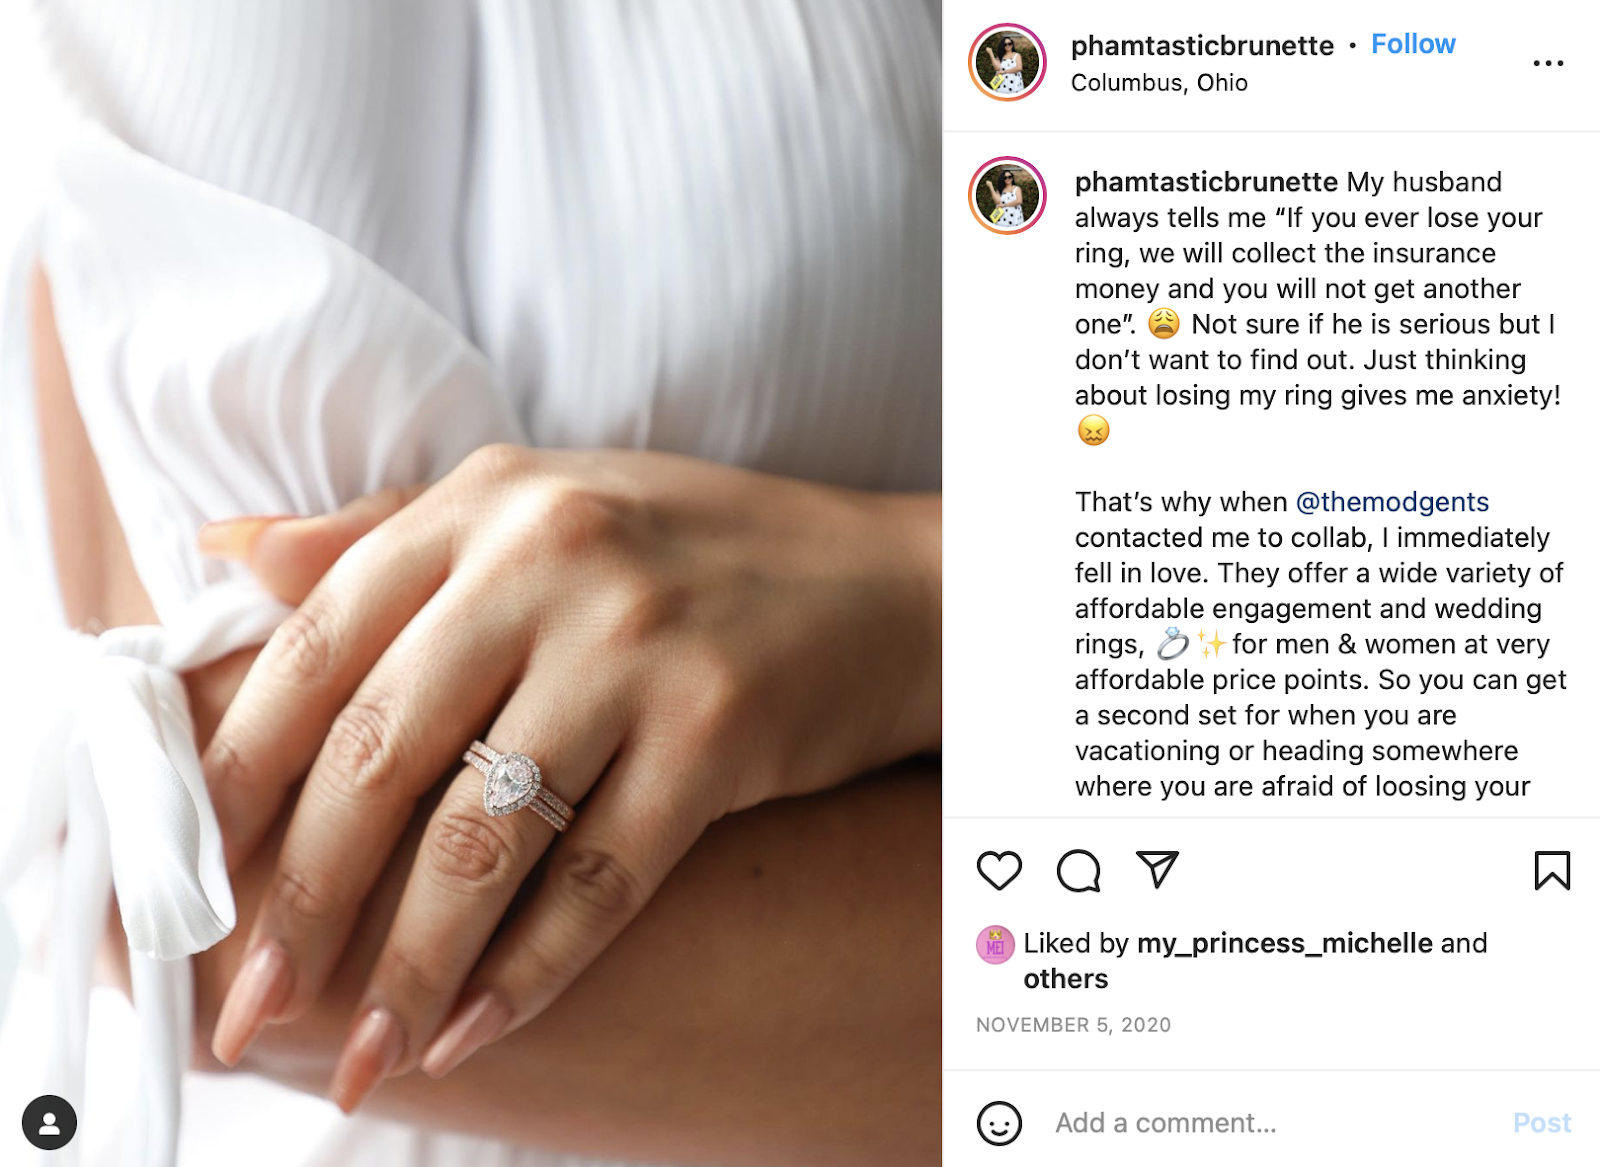Follow phamtasticbrunette
Image resolution: width=1600 pixels, height=1167 pixels.
pos(1413,44)
